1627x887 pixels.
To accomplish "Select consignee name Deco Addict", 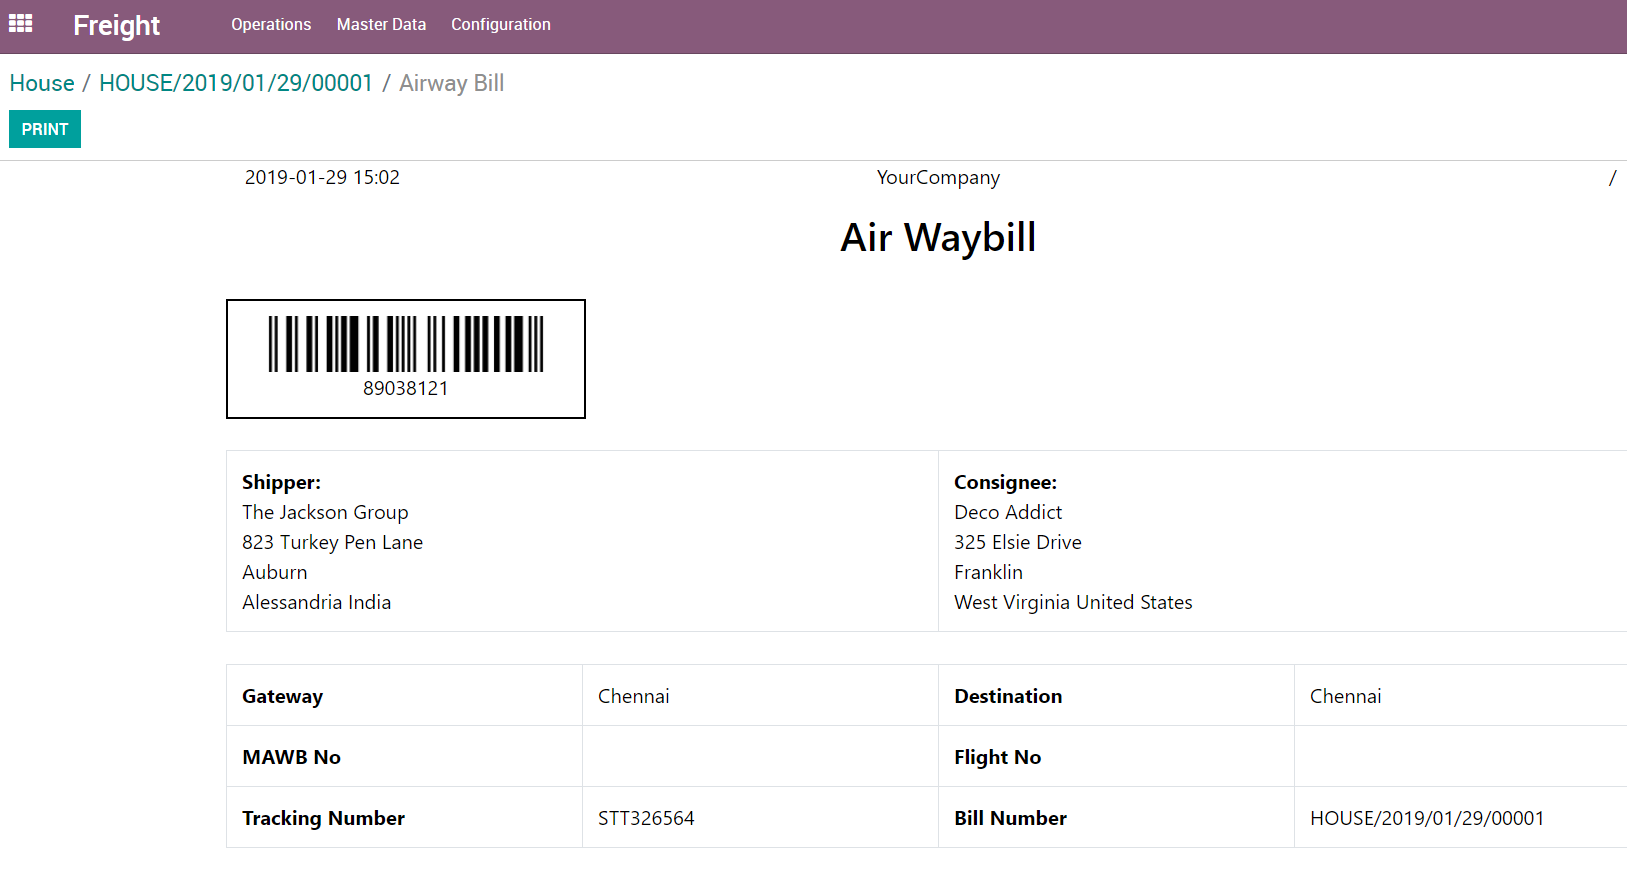I will [x=1008, y=512].
